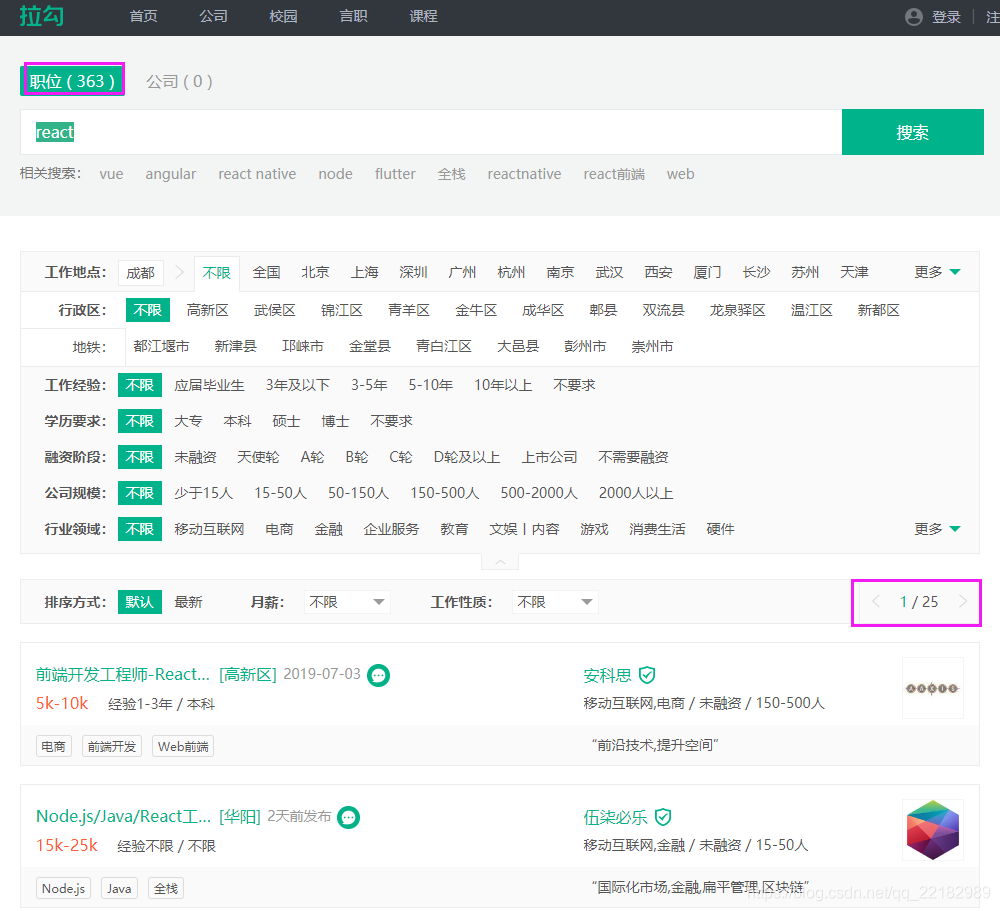
Task: Click related search 'react native'
Action: coord(257,174)
